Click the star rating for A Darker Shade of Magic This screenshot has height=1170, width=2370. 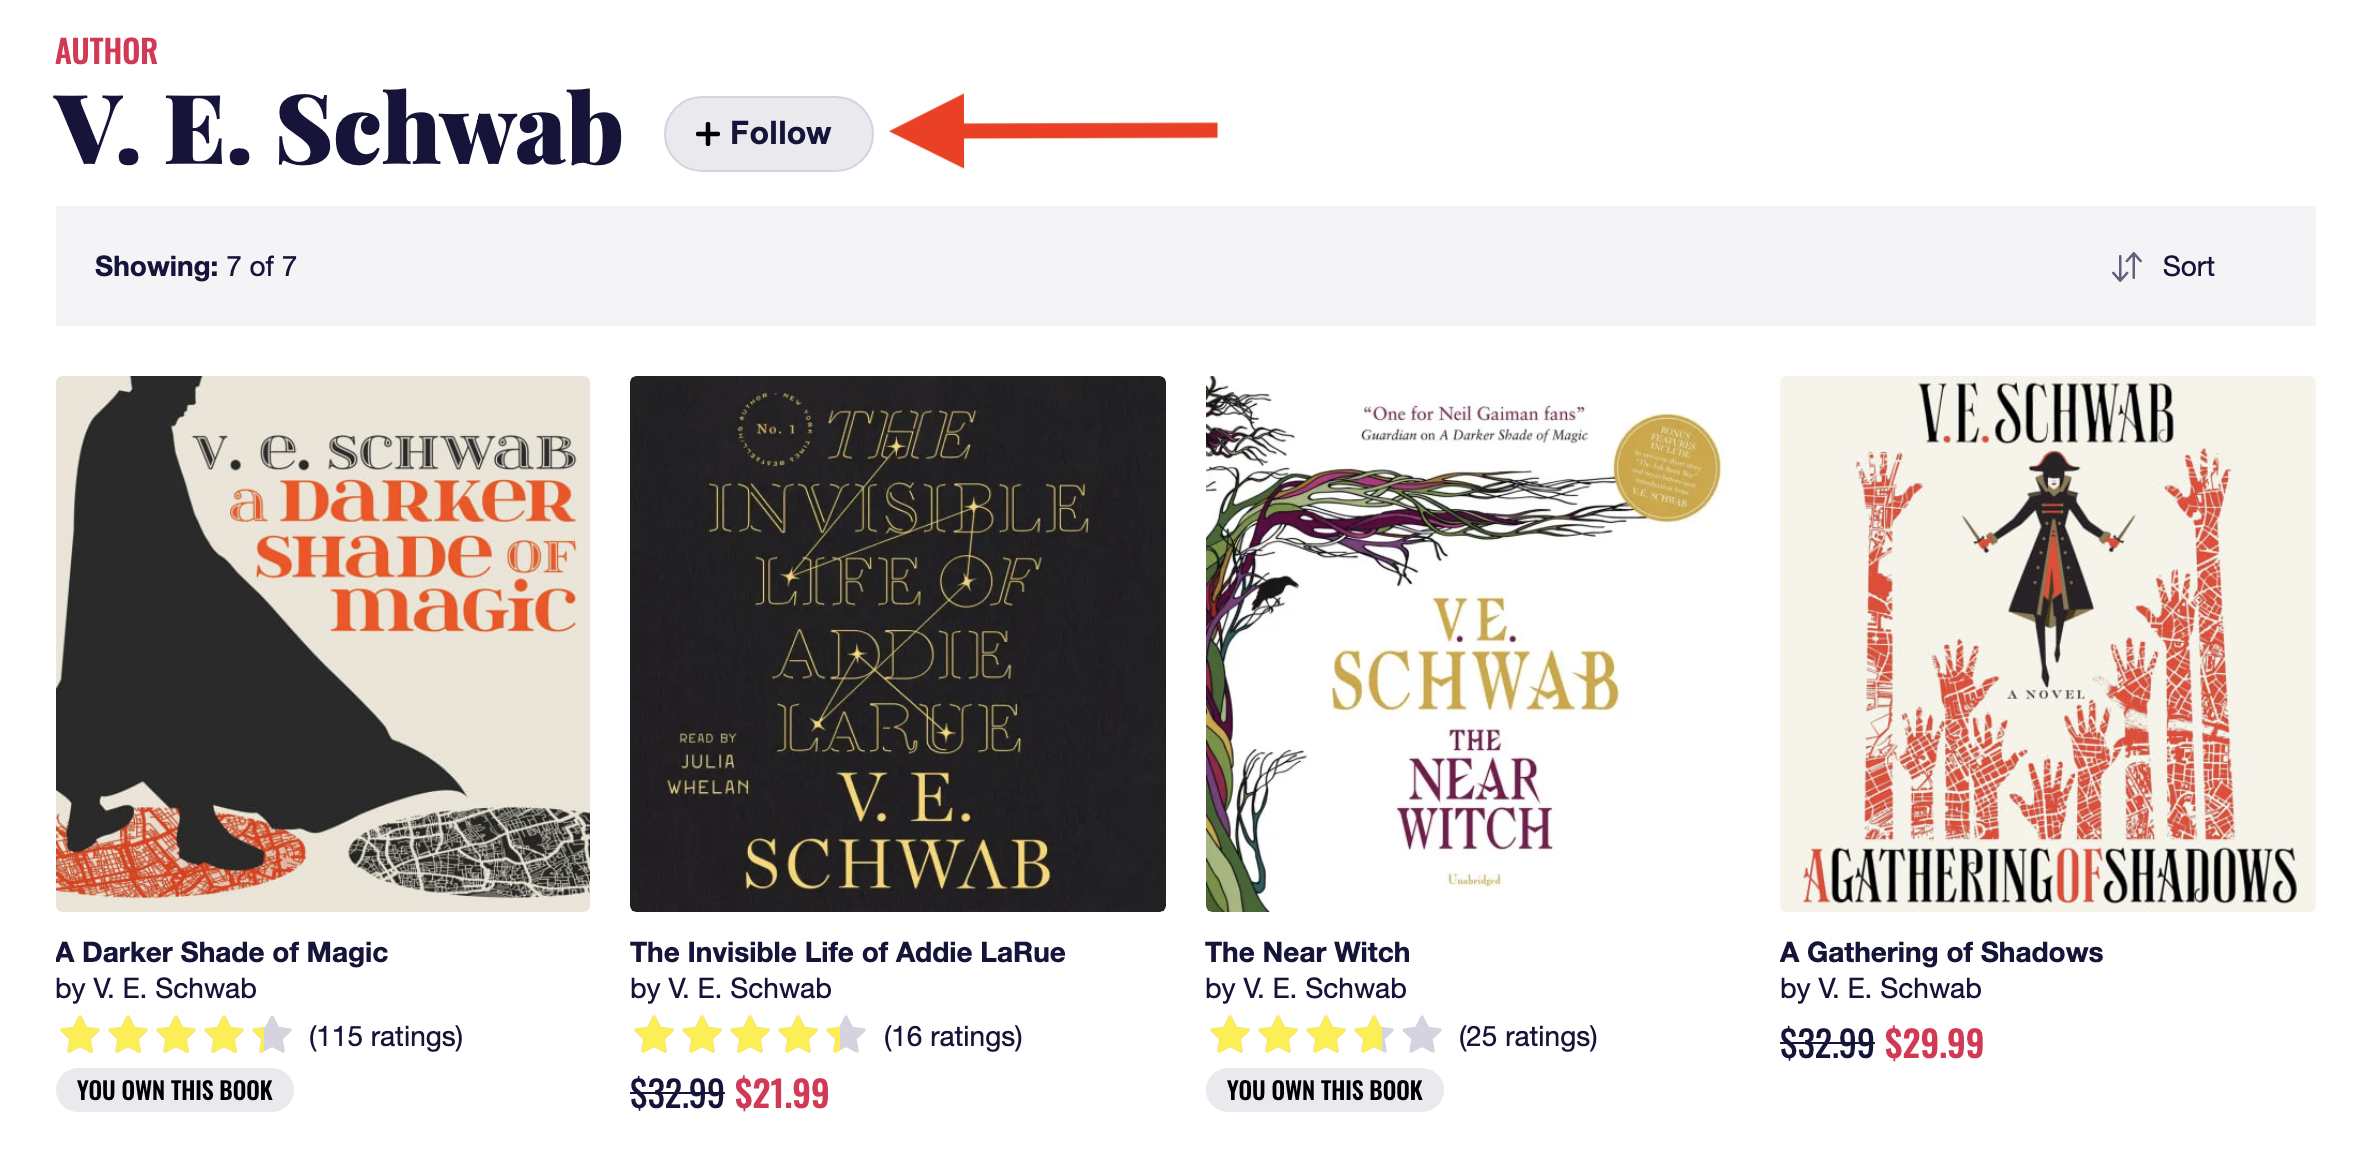click(175, 1036)
